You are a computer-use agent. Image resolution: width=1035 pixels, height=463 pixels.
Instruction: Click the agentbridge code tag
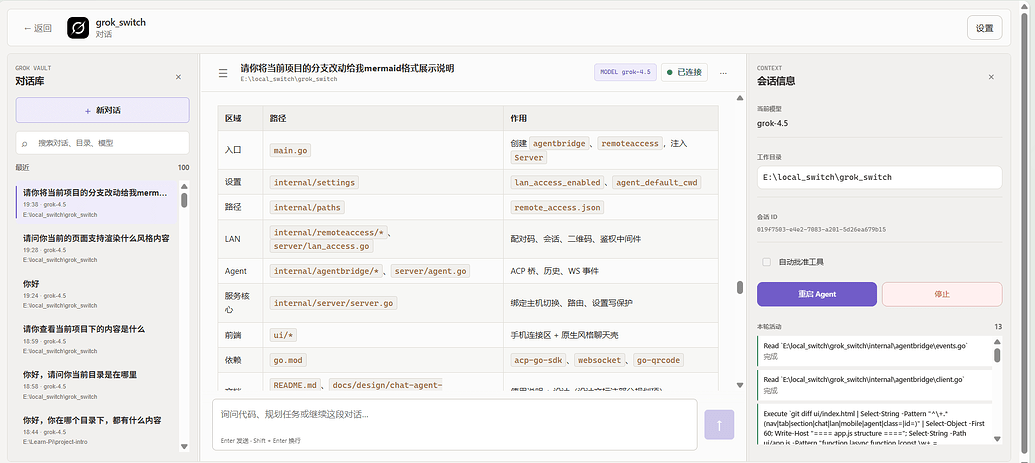[560, 143]
